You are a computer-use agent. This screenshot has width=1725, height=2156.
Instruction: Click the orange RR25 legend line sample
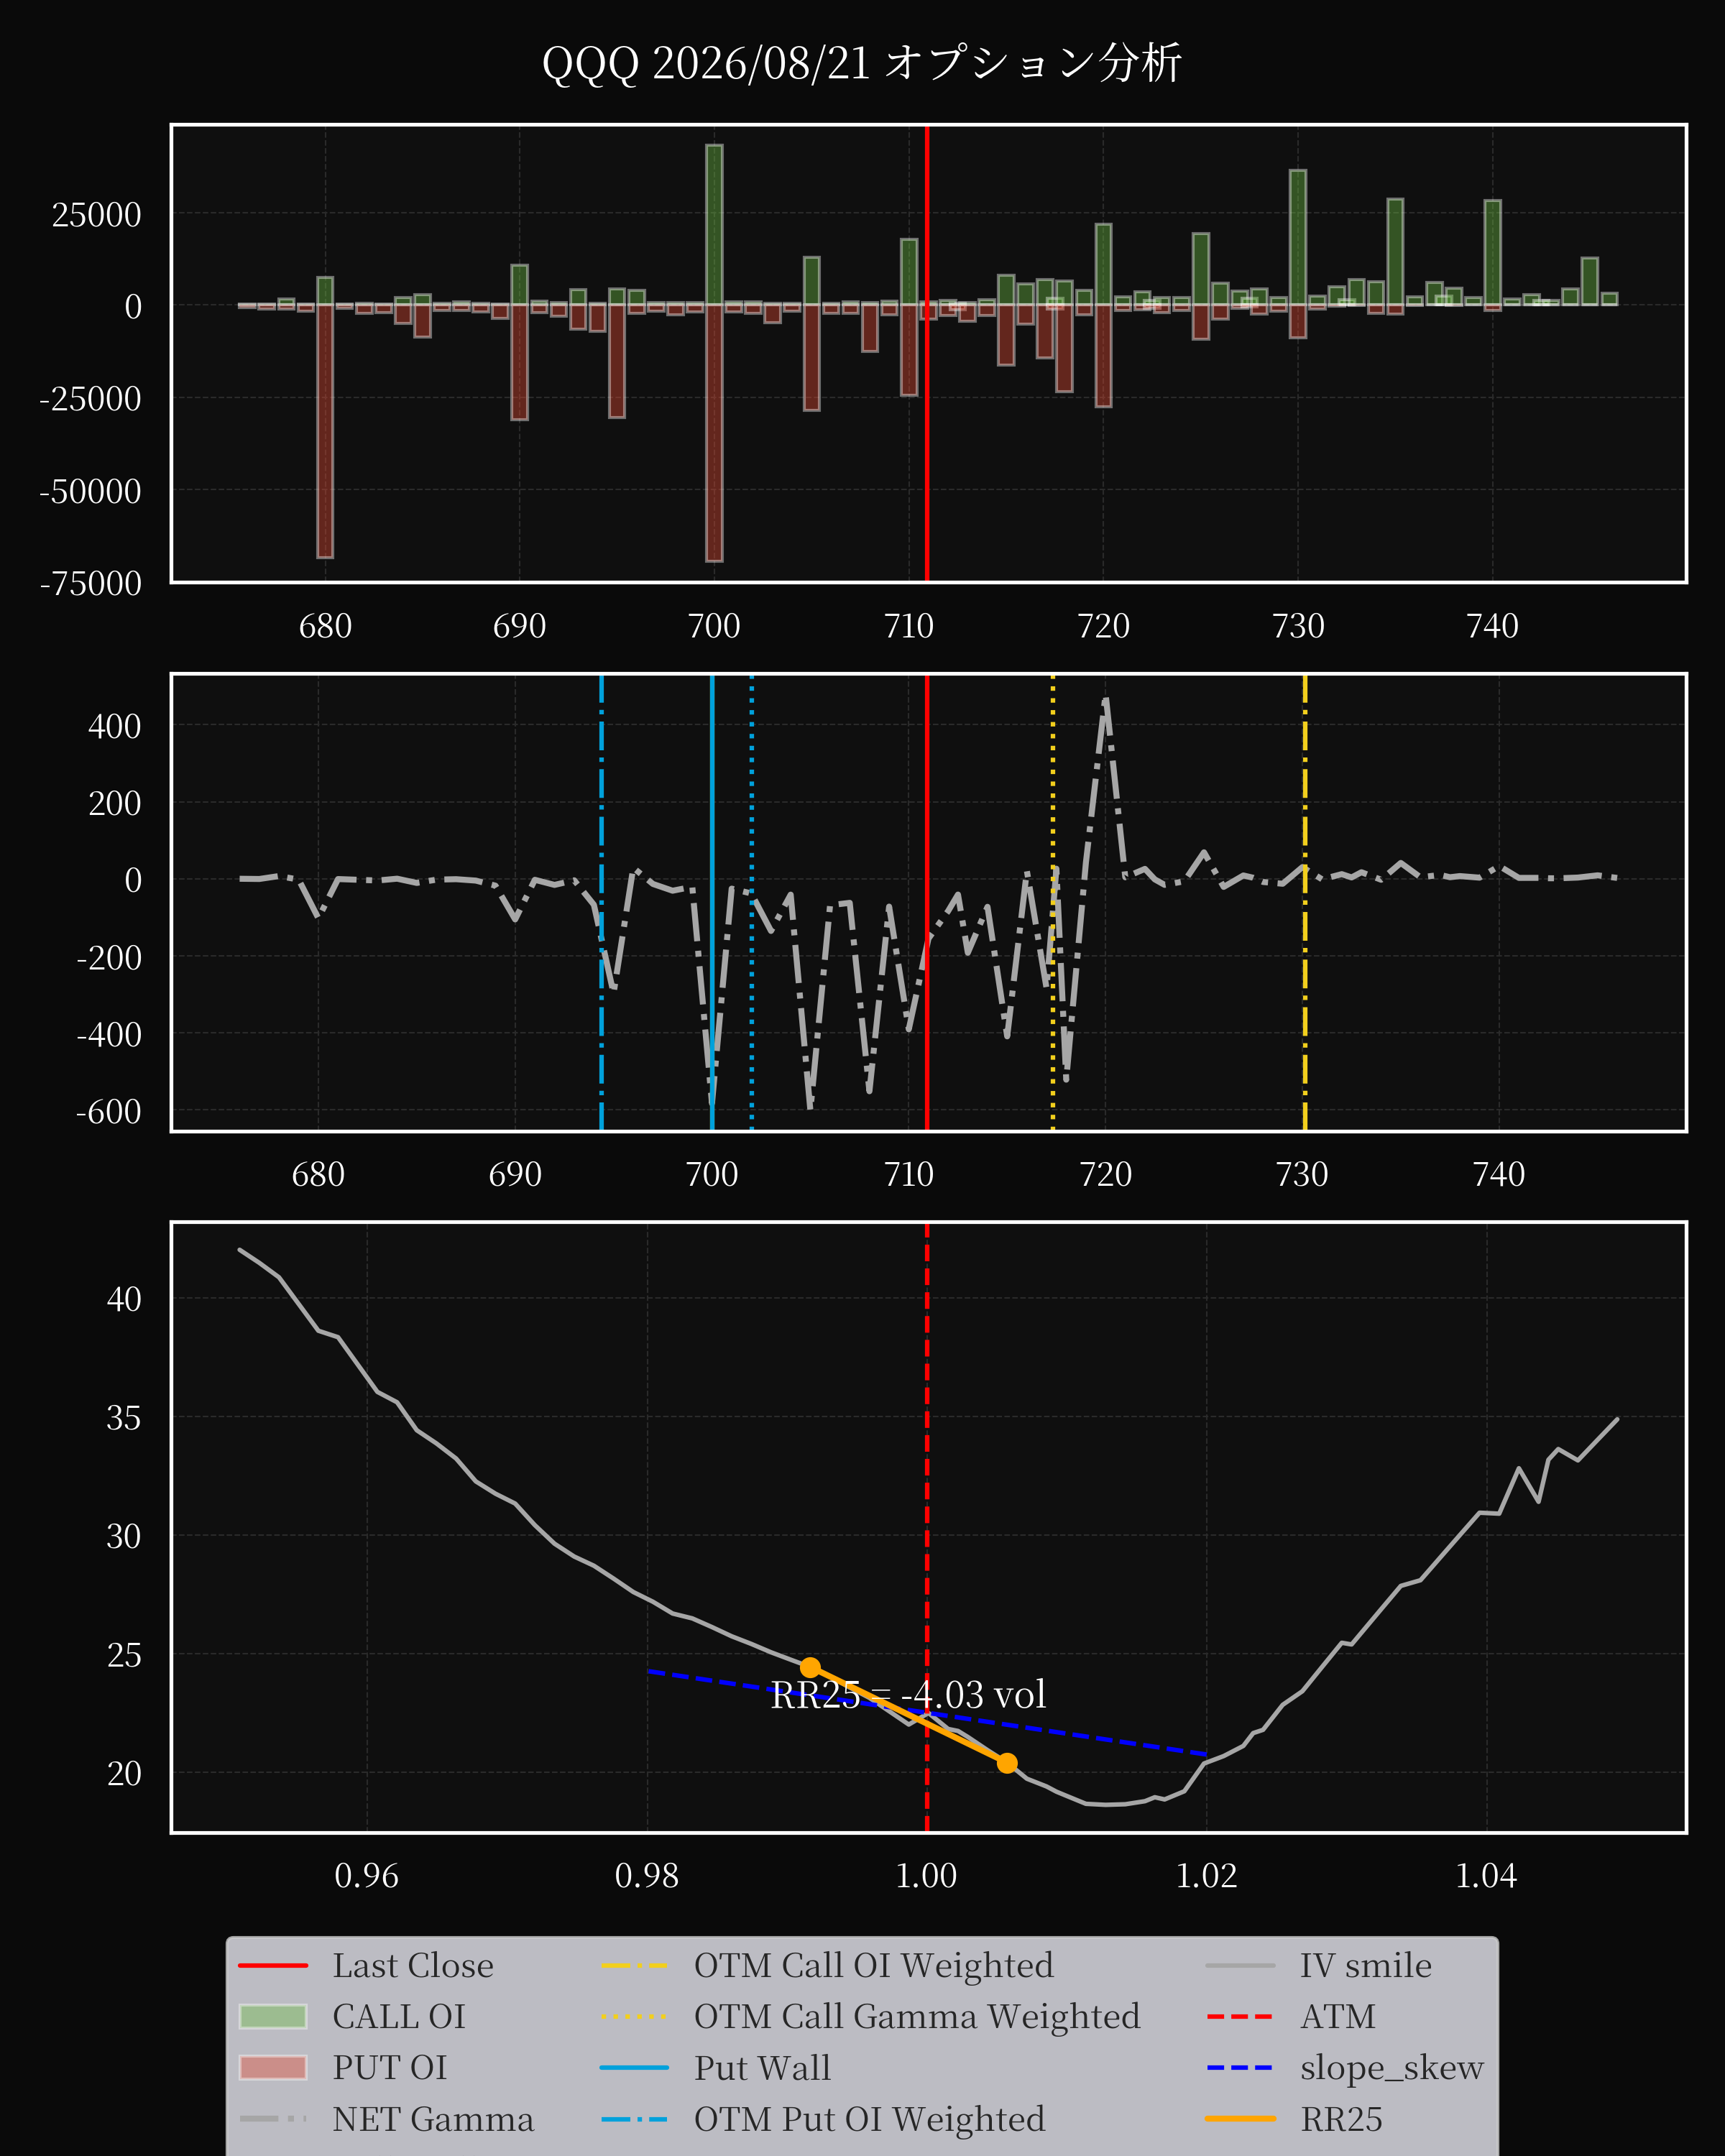(1240, 2119)
